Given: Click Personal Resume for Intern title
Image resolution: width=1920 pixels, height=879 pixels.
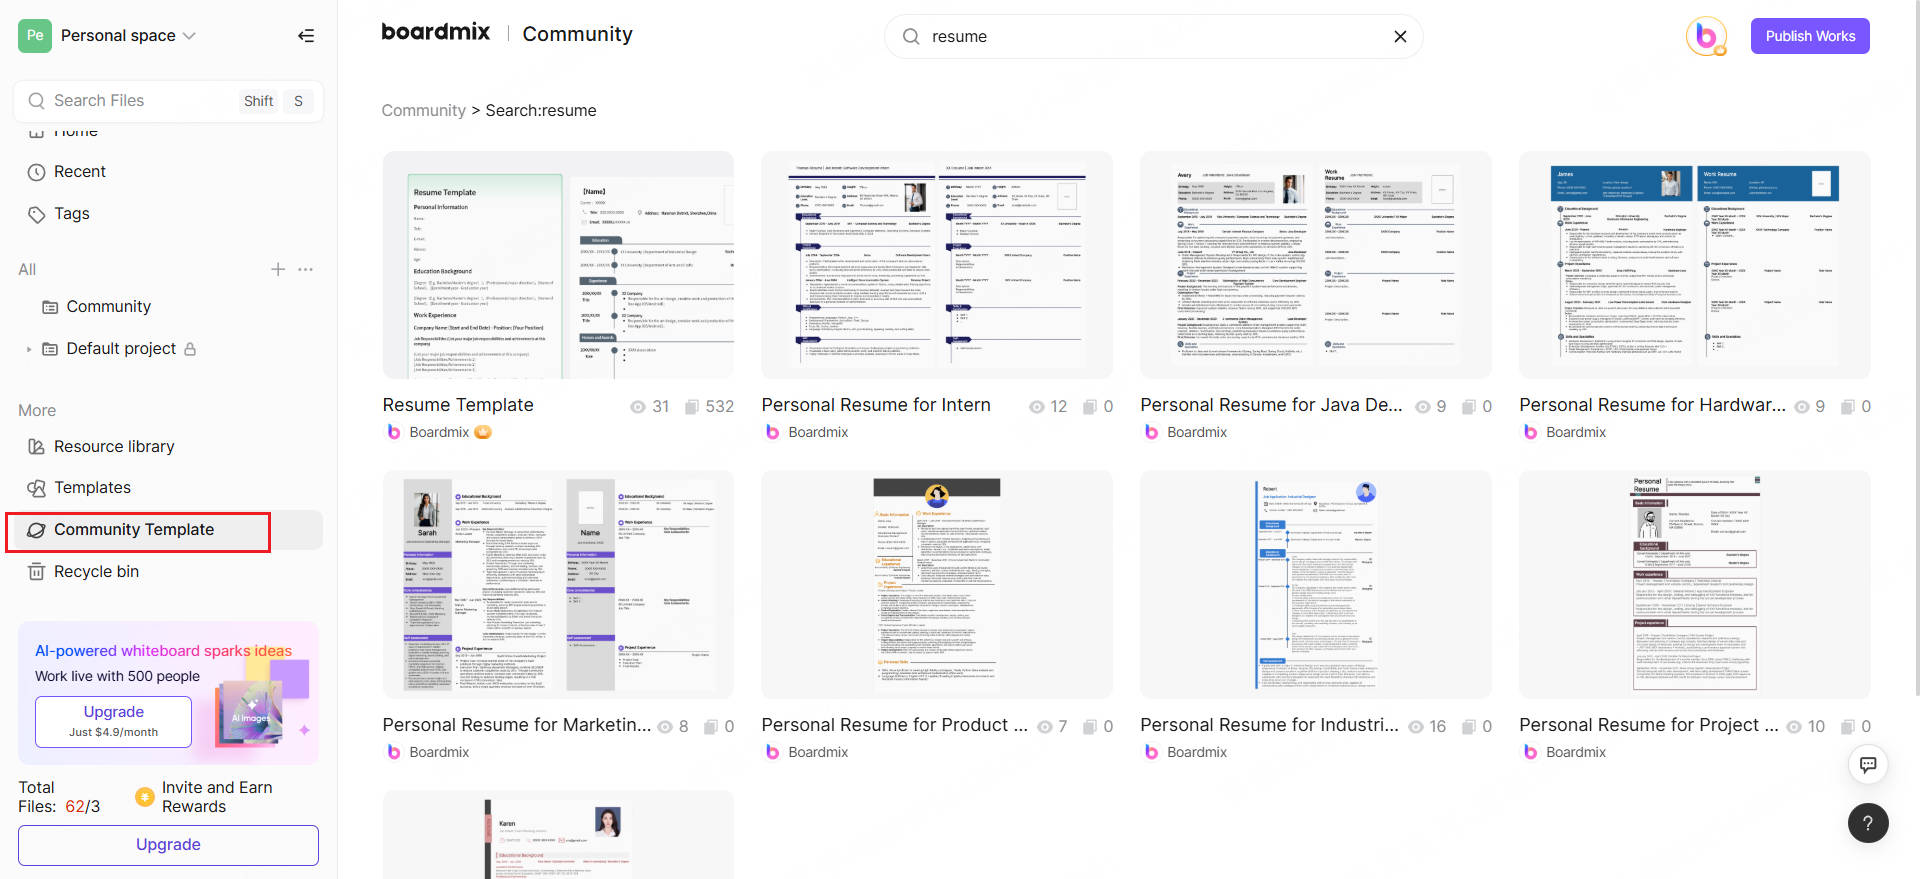Looking at the screenshot, I should click(x=876, y=405).
